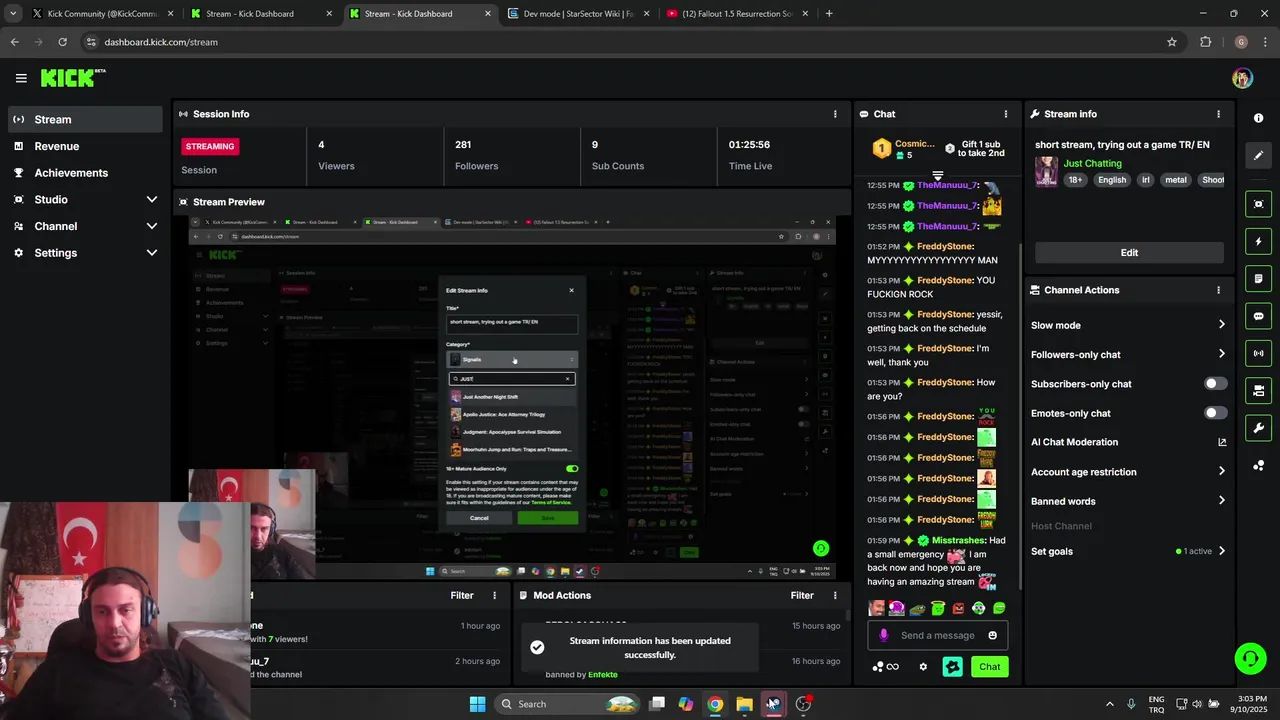Click the teal star gift button
This screenshot has width=1280, height=720.
(952, 667)
